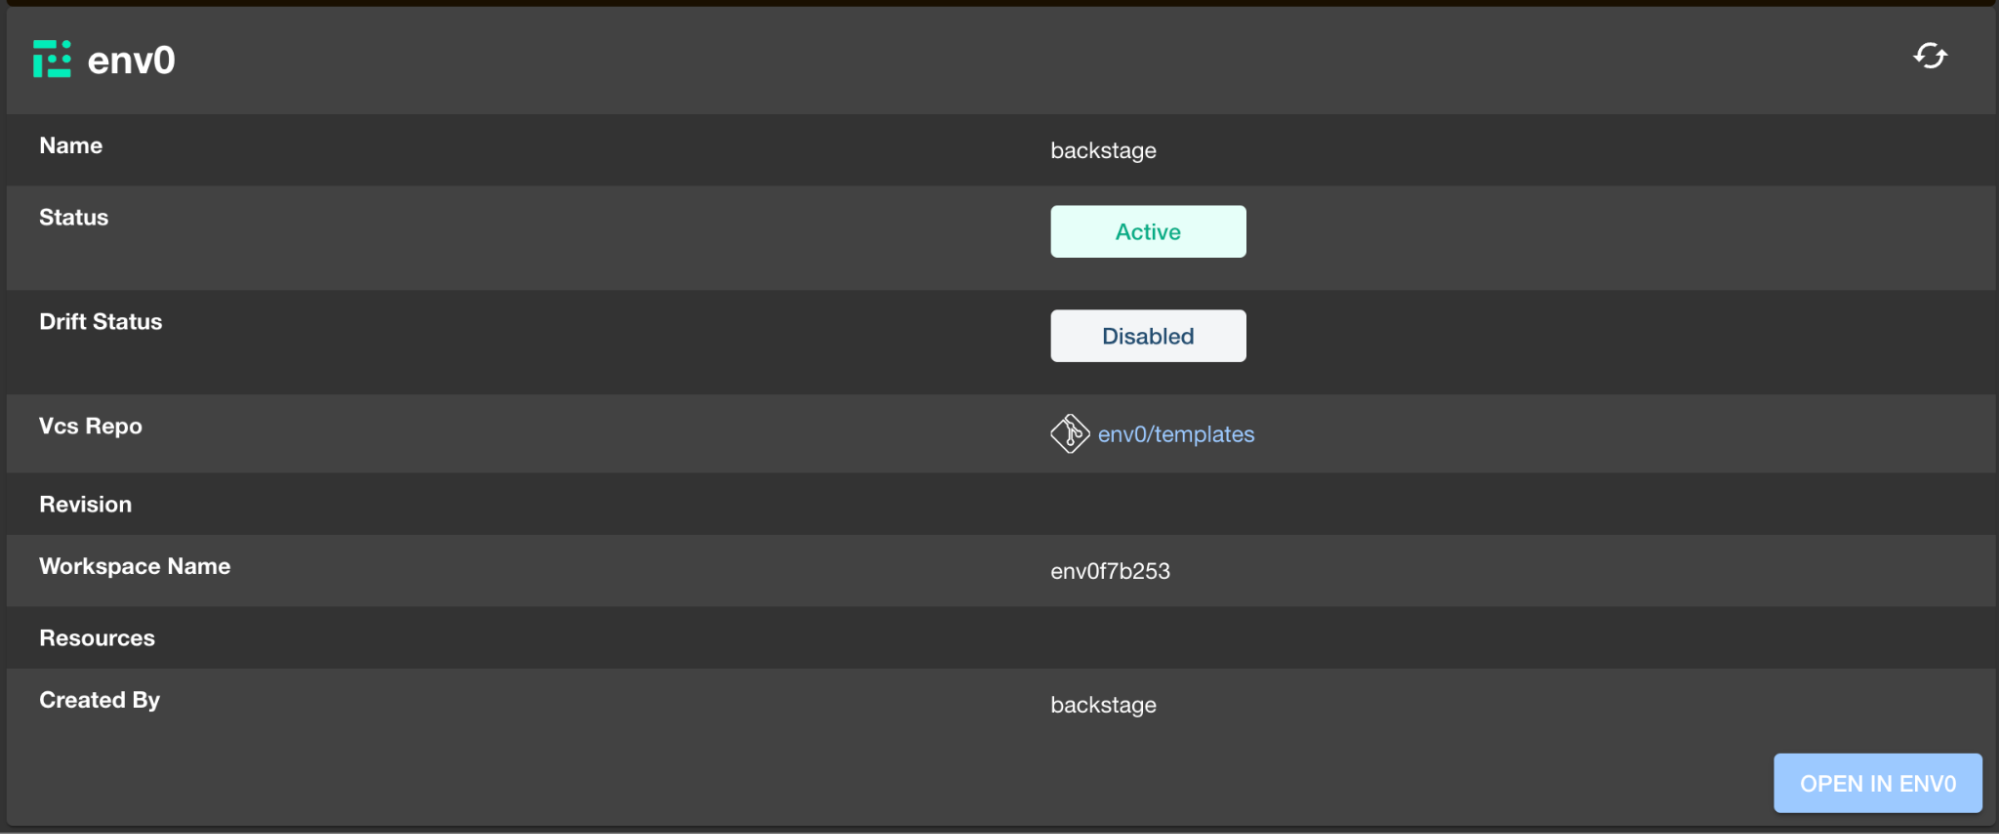1999x834 pixels.
Task: Click the git icon beside env0/templates
Action: [1069, 434]
